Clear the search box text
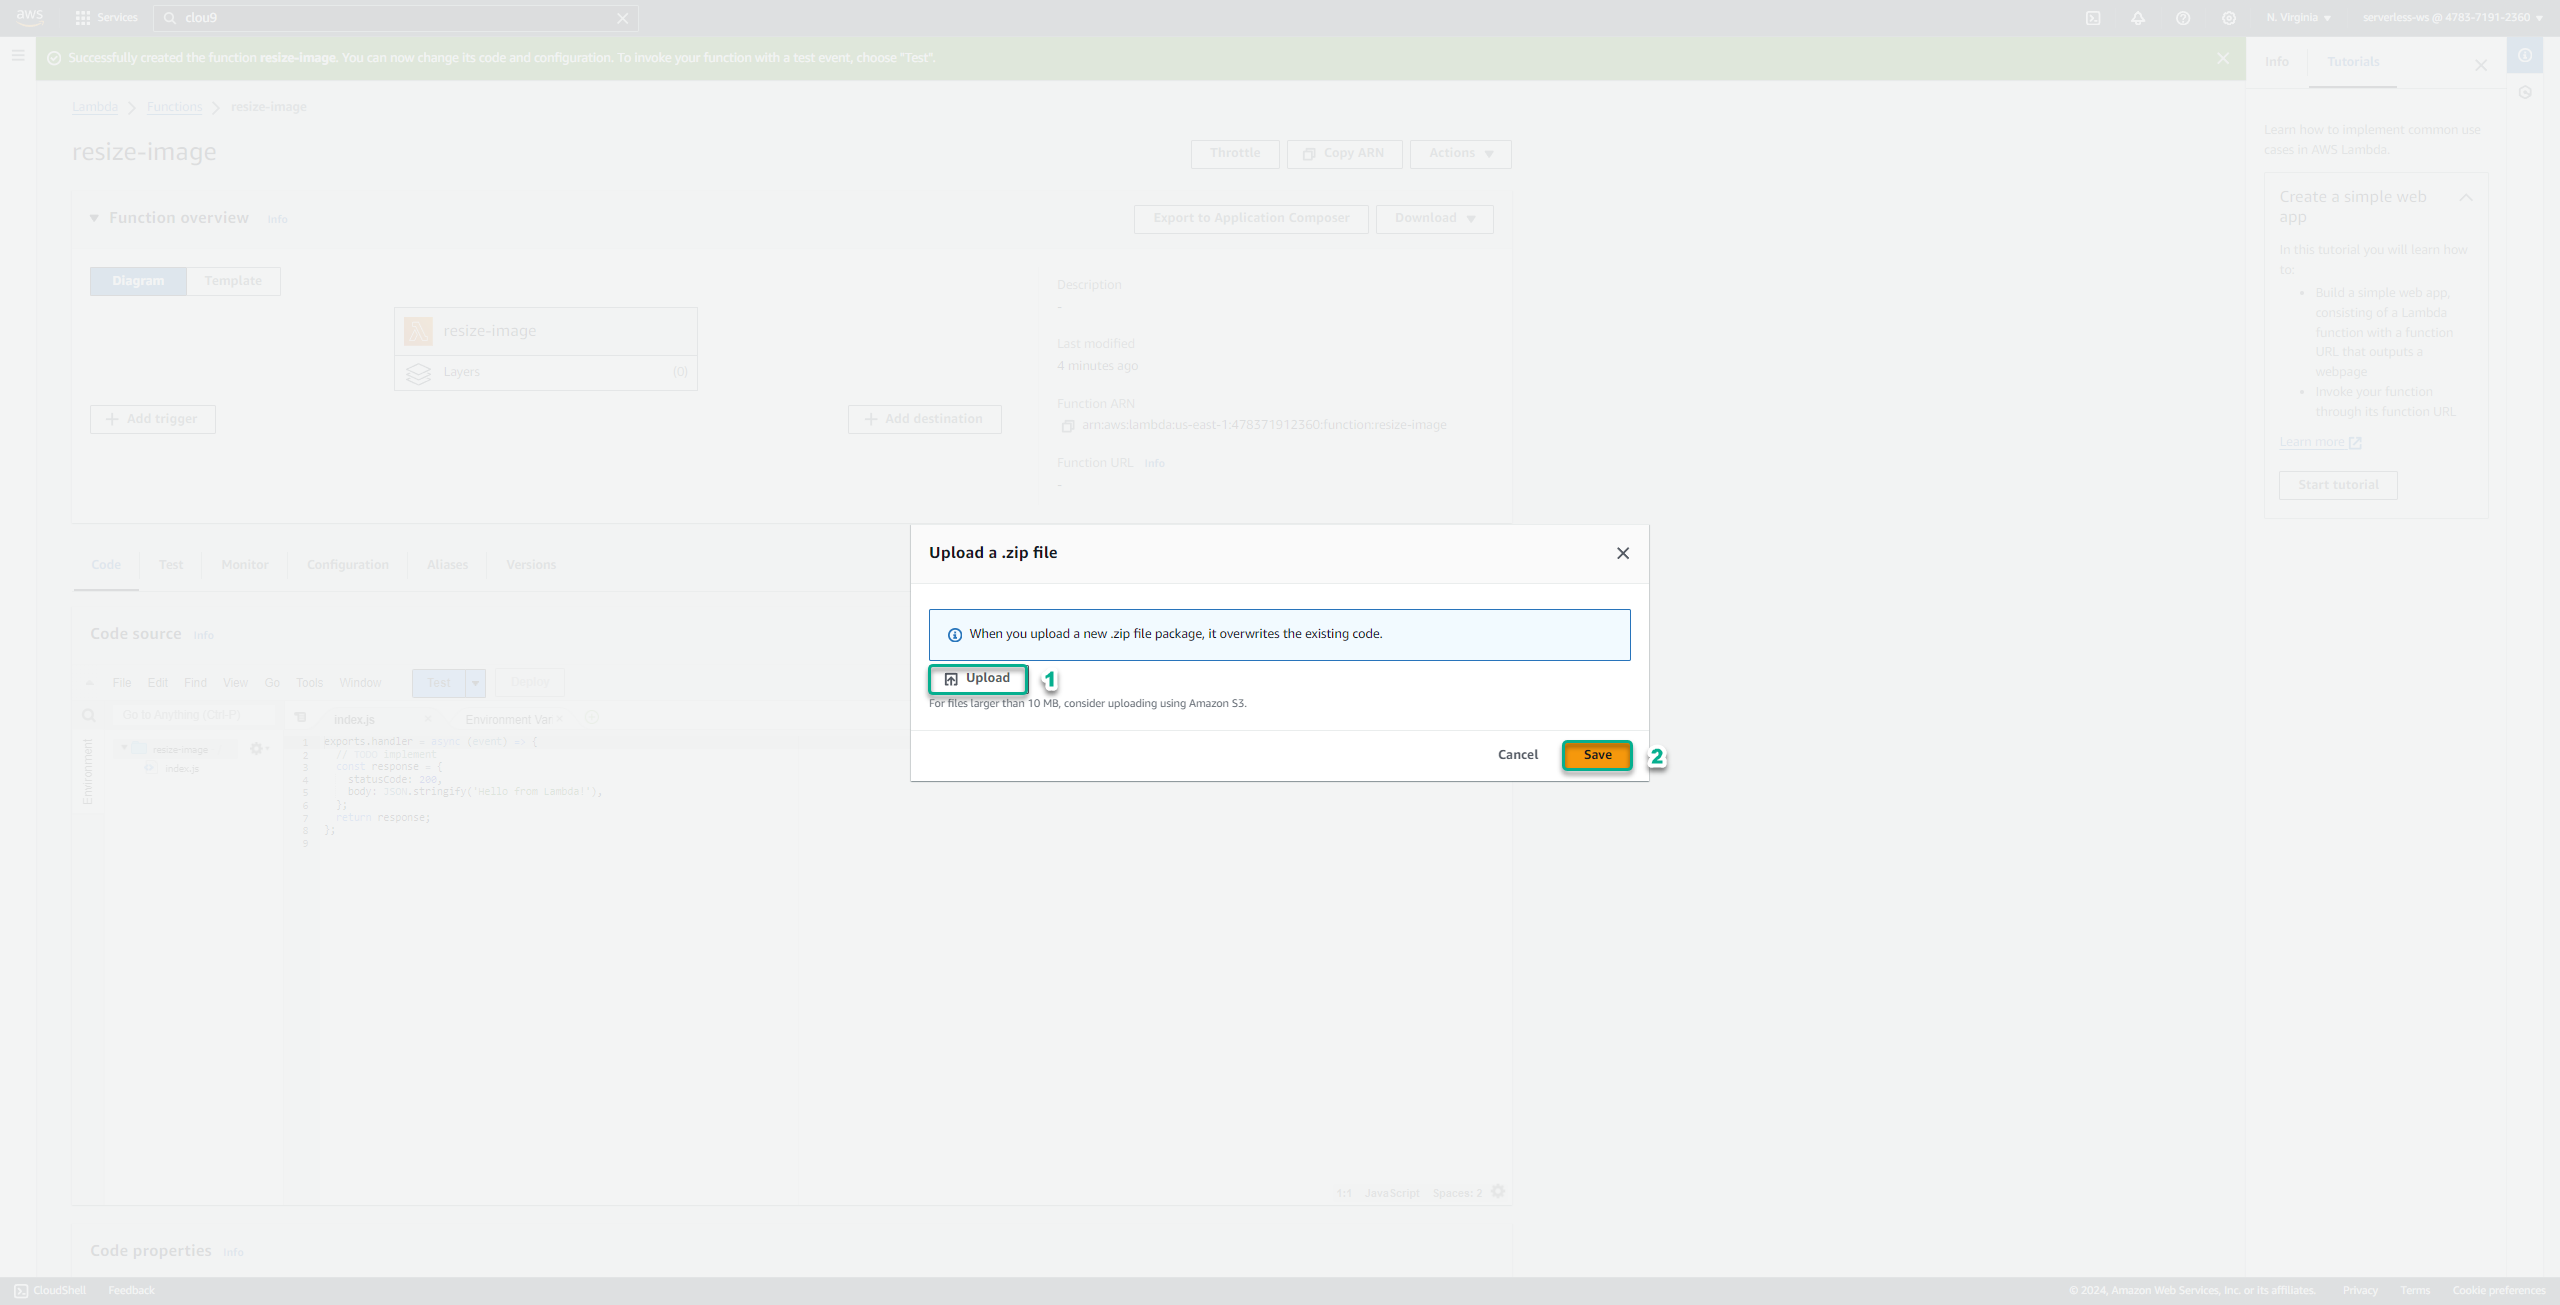 coord(623,18)
